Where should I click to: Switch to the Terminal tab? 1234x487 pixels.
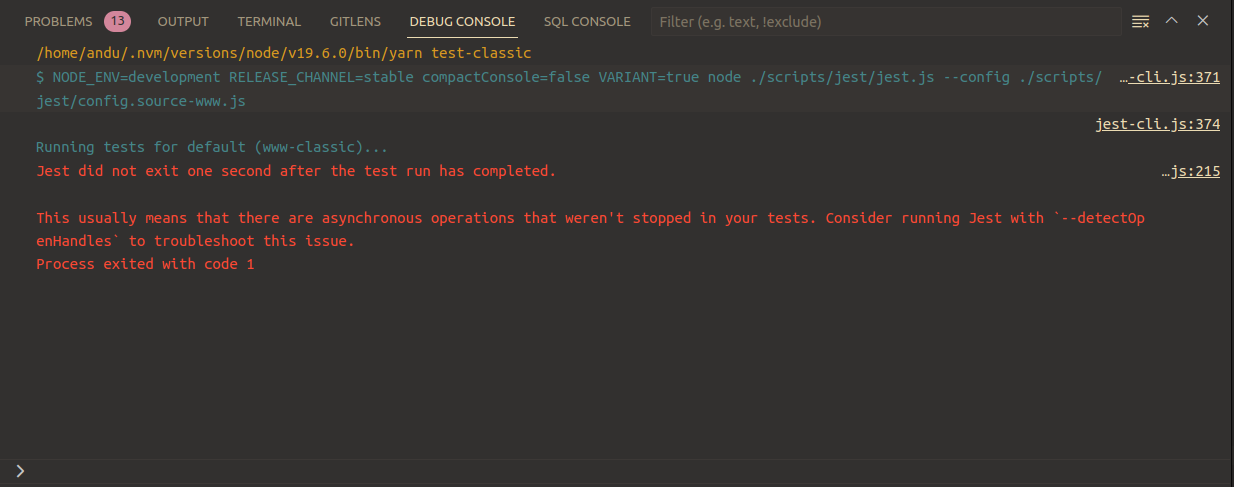(x=269, y=21)
